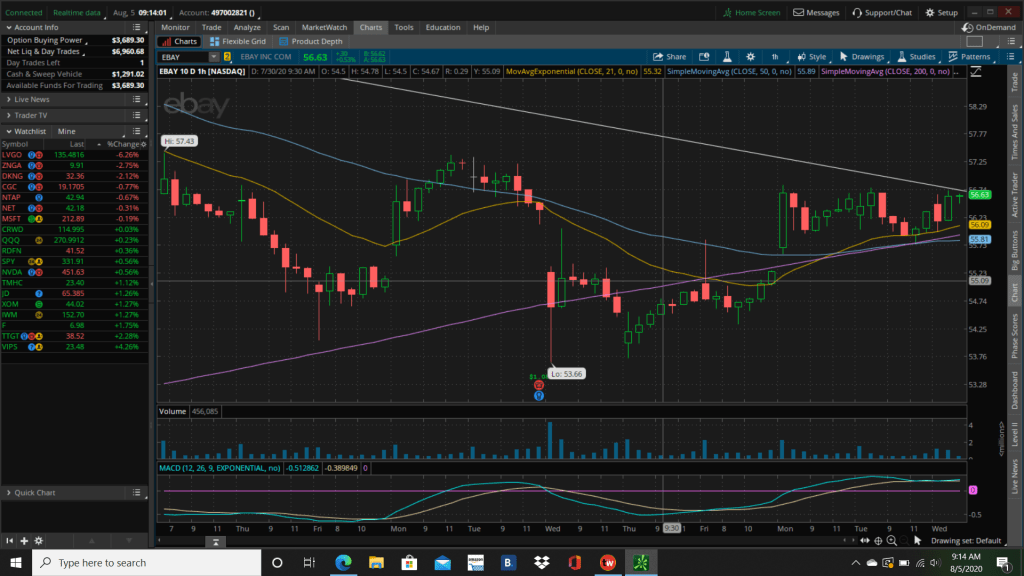Expand the Trader TV section
Screen dimensions: 1024x576
pos(30,115)
